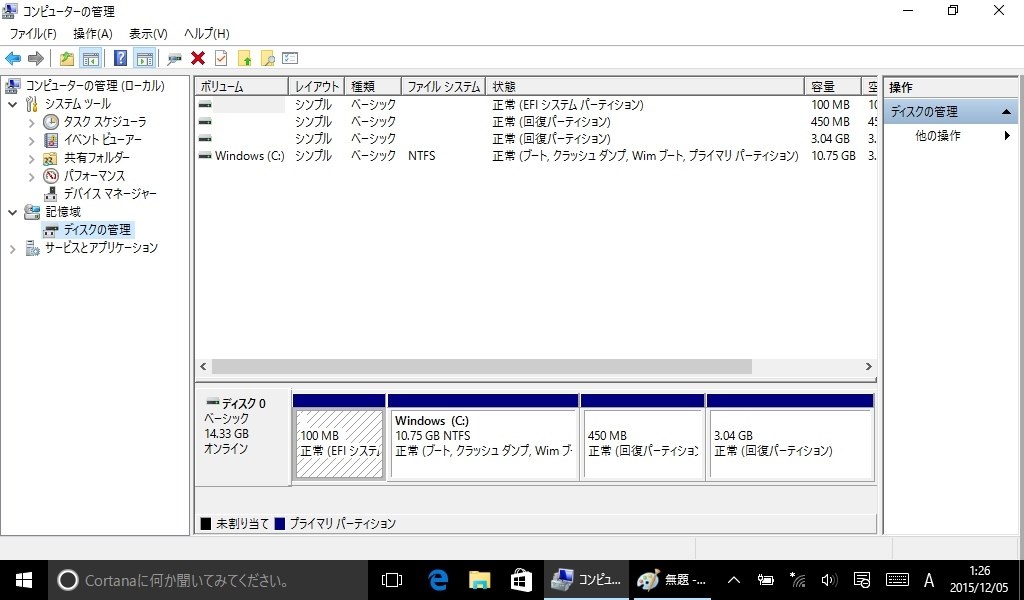Open デバイス マネージャー in the tree

pos(110,194)
